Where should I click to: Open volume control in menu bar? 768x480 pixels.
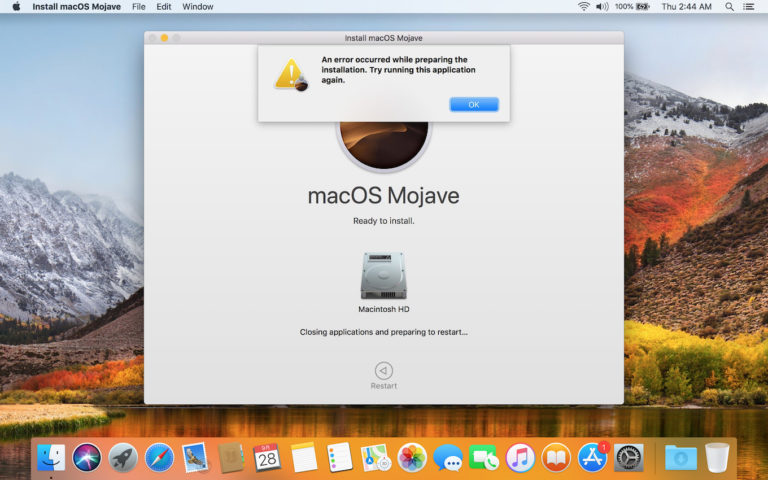603,7
